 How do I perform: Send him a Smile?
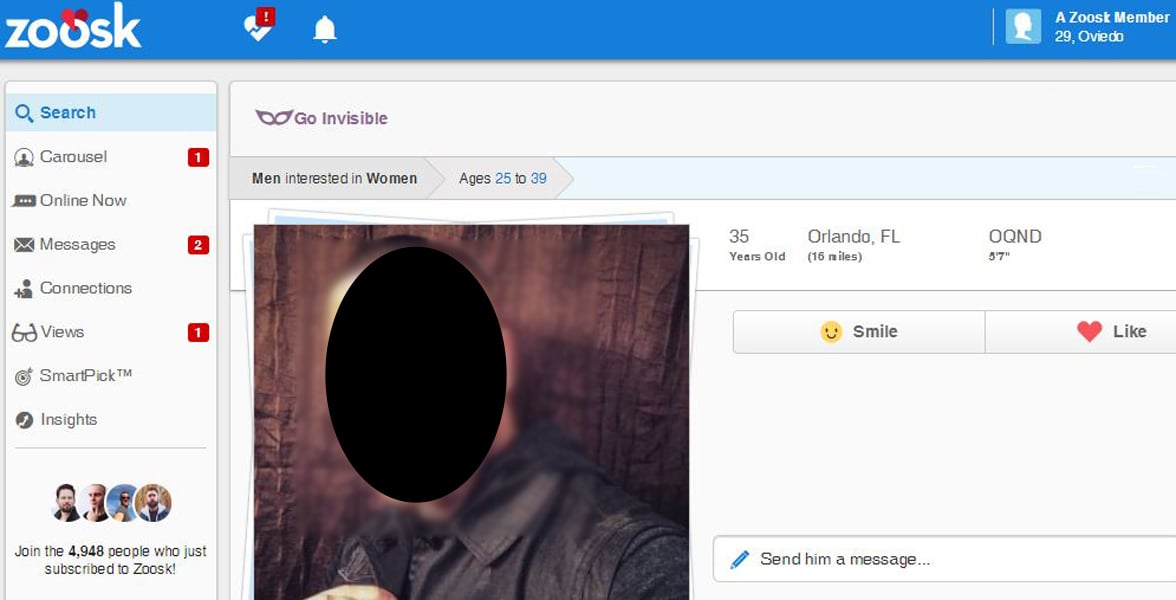[x=858, y=331]
